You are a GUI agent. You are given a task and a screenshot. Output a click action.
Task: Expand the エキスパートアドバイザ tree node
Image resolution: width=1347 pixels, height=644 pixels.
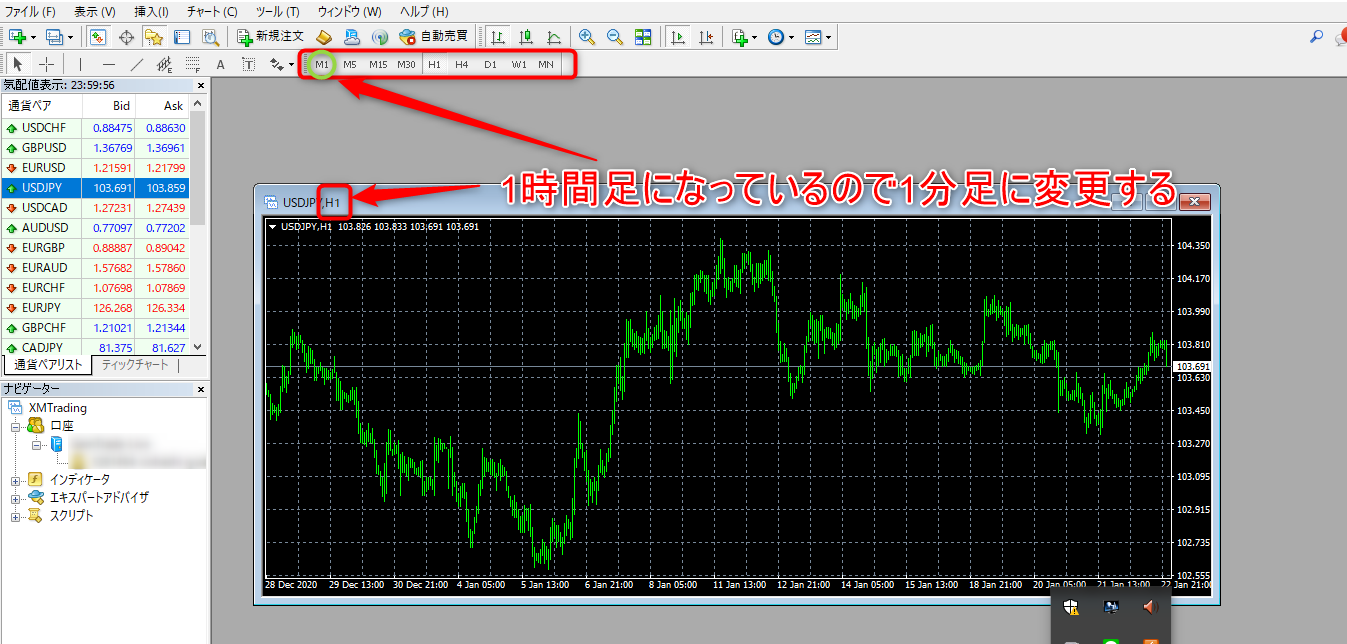pyautogui.click(x=16, y=498)
